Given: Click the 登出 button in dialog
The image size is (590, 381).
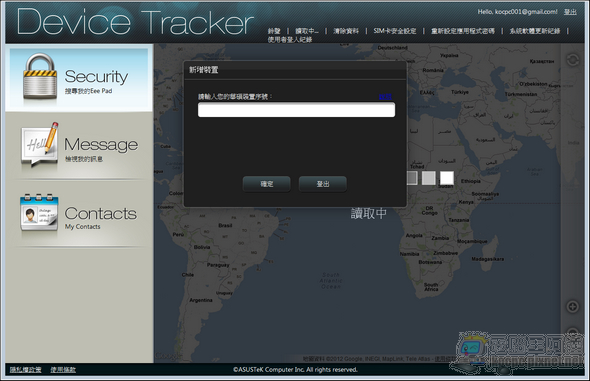Looking at the screenshot, I should pyautogui.click(x=323, y=184).
